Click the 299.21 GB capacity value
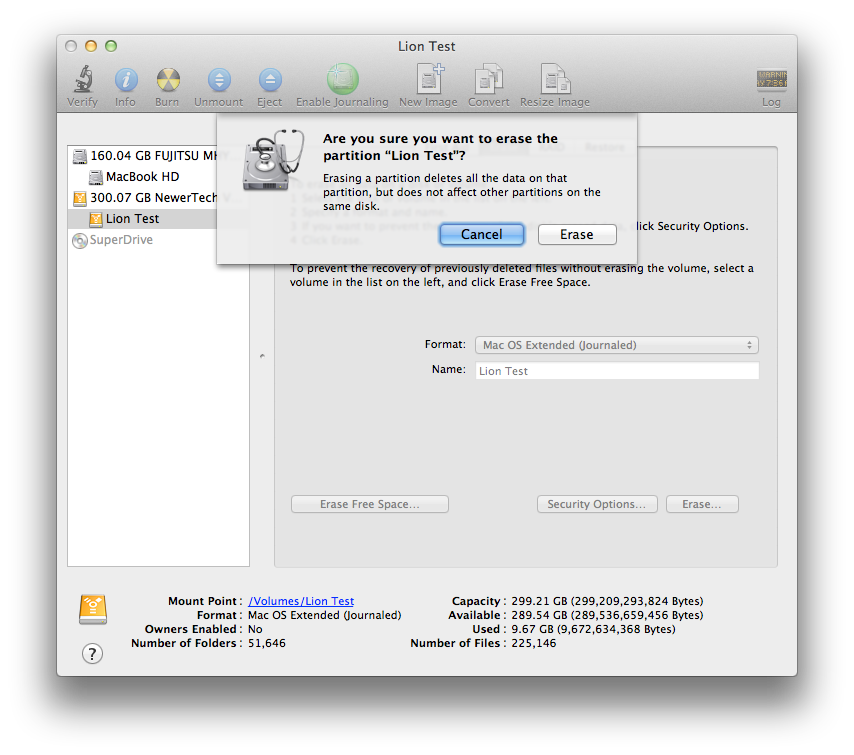Screen dimensions: 854x755 tap(607, 601)
